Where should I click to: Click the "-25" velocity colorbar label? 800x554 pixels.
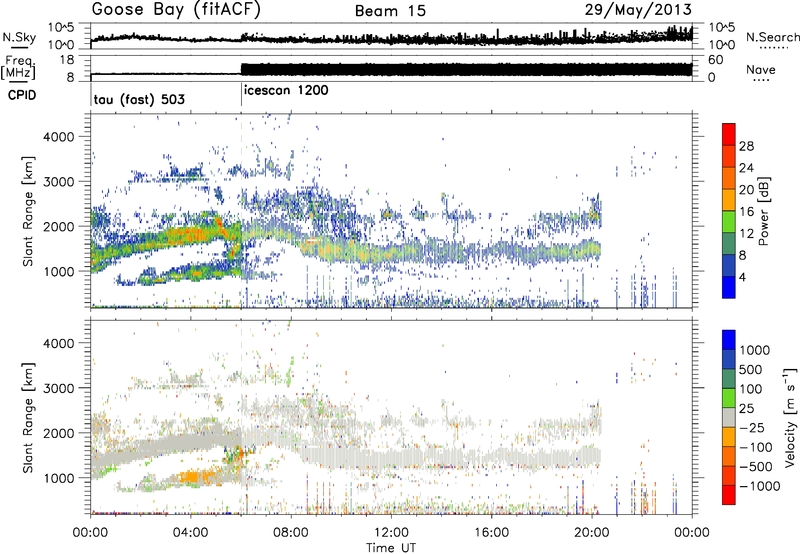pyautogui.click(x=752, y=428)
